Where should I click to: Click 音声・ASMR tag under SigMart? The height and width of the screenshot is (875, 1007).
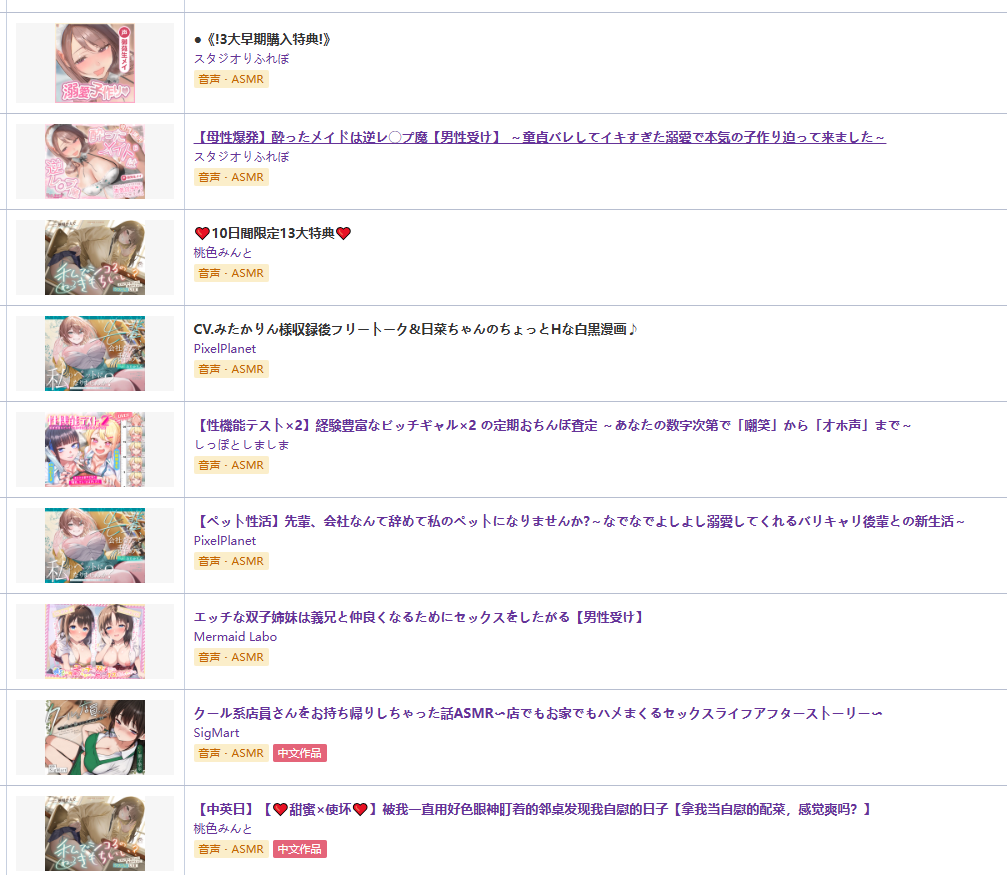pyautogui.click(x=231, y=753)
